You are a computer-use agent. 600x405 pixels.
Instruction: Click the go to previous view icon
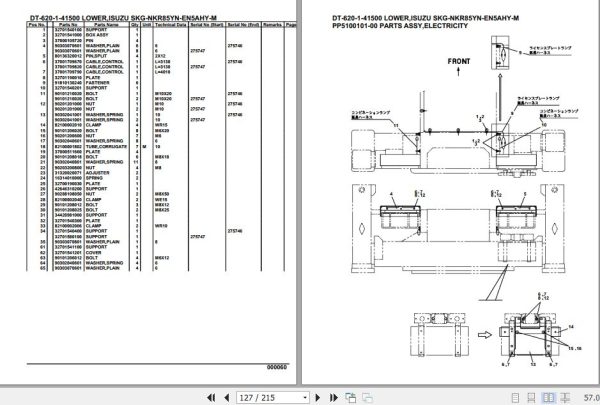point(351,398)
